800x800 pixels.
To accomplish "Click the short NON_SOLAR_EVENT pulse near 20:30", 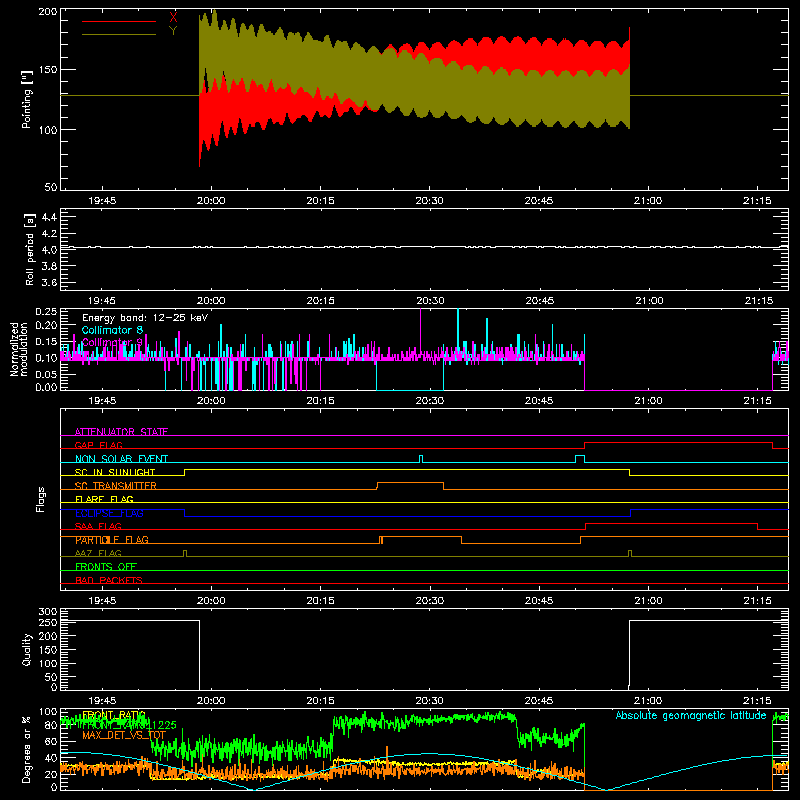I will [421, 459].
